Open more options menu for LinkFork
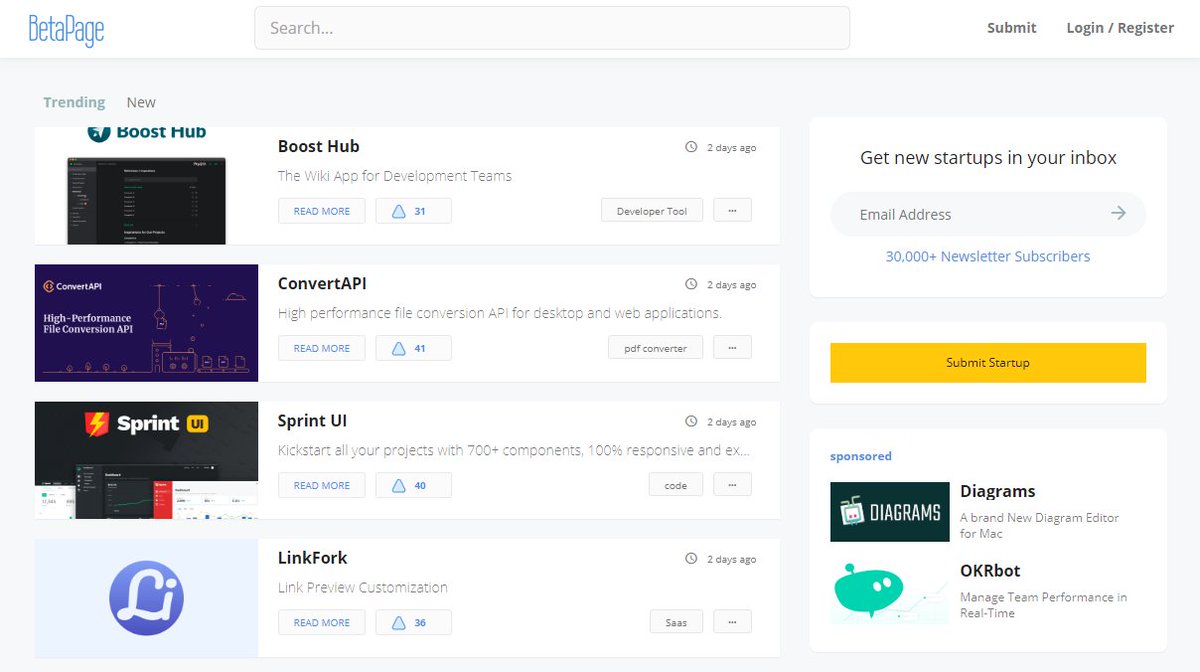The image size is (1200, 672). [x=732, y=621]
